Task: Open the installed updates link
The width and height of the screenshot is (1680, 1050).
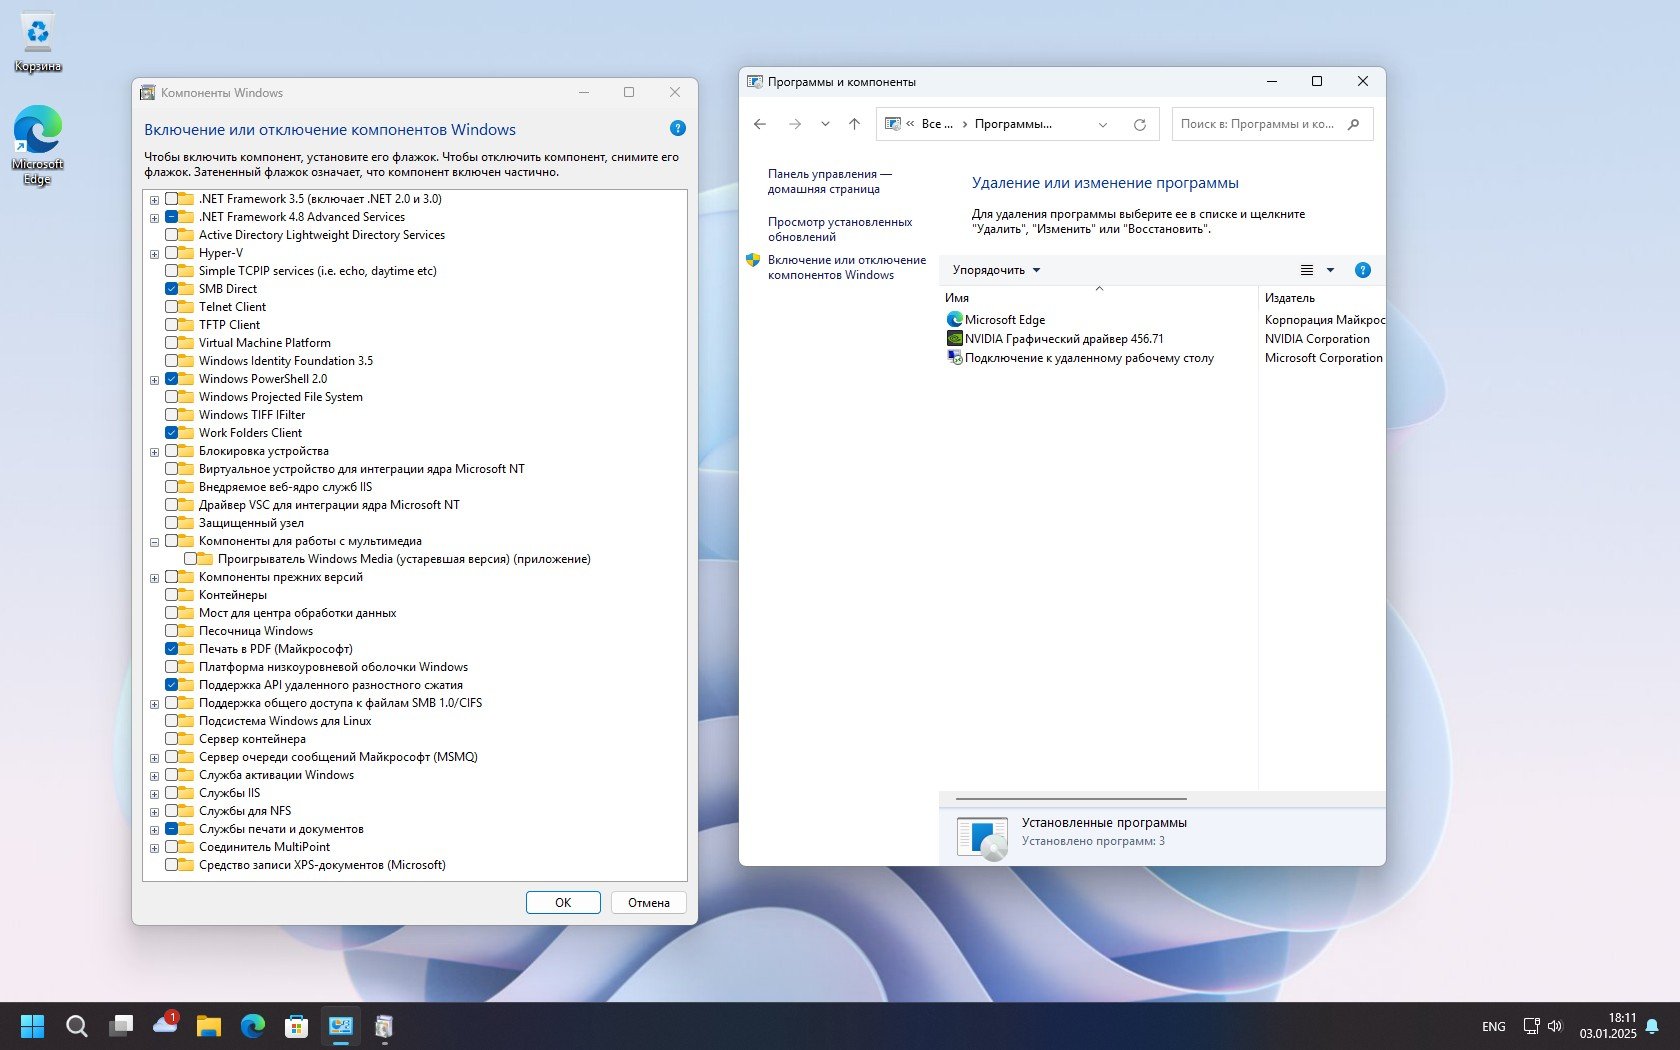Action: point(840,229)
